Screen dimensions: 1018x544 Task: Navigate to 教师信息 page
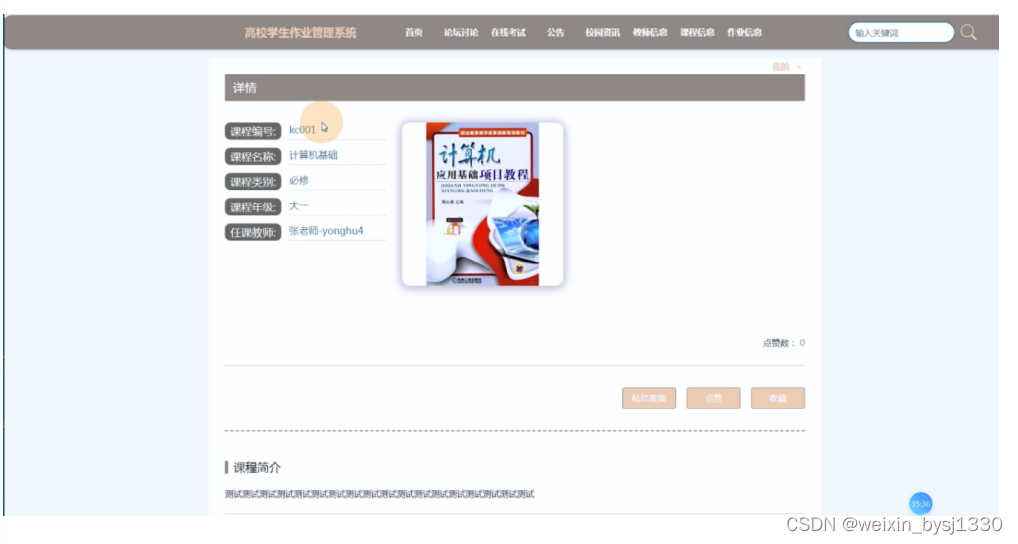(650, 32)
